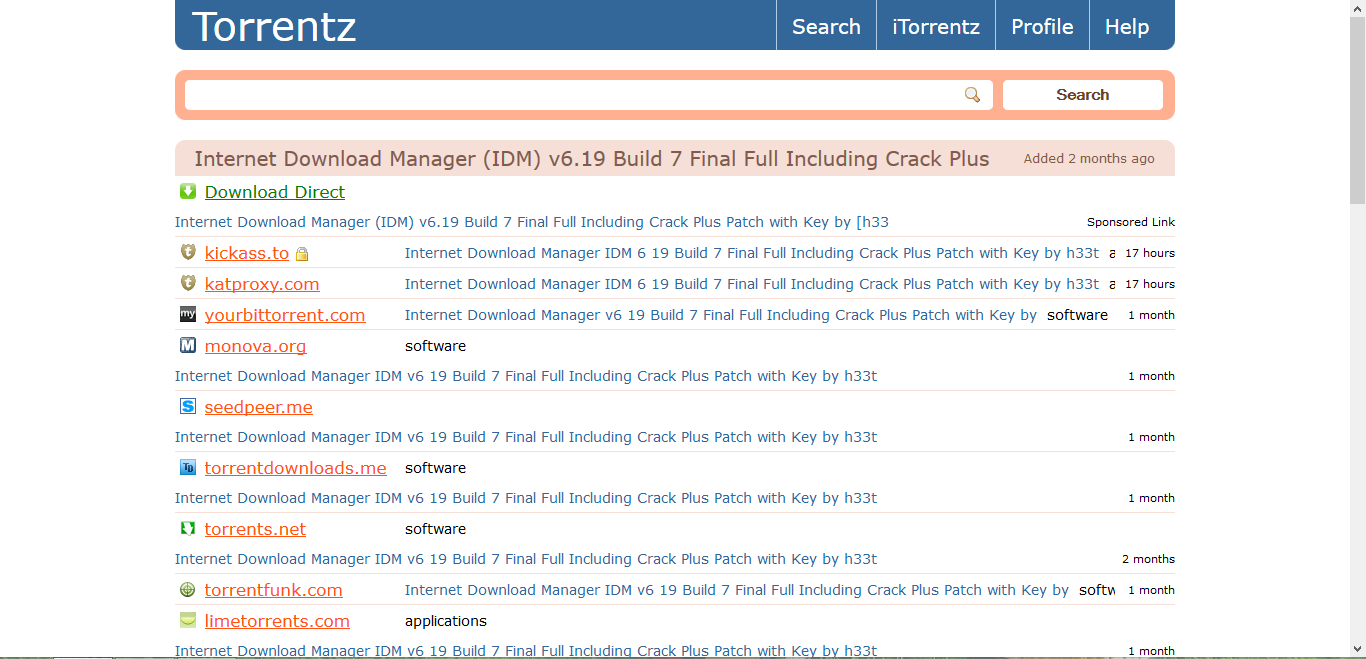Open the torrents.net link
Image resolution: width=1366 pixels, height=659 pixels.
point(255,529)
